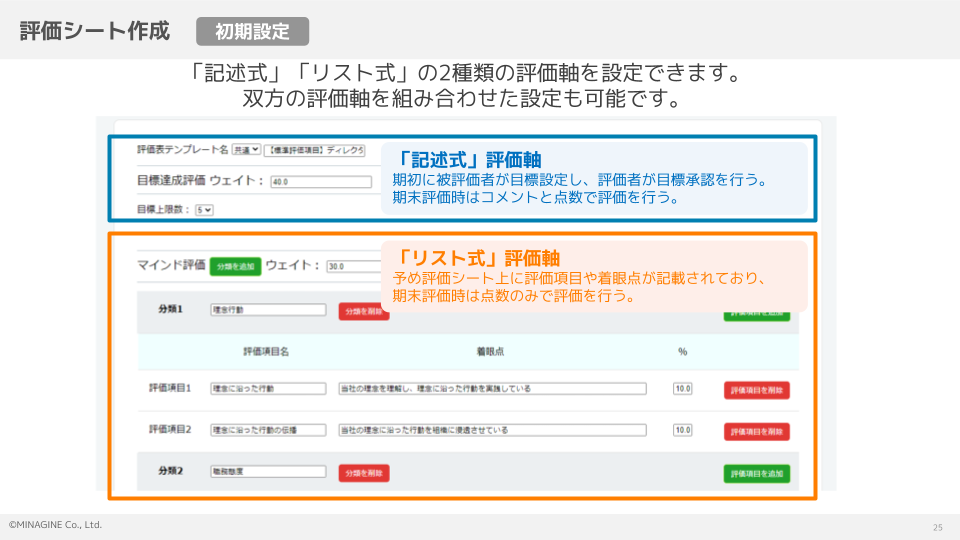Click the 評価項目2 着眼点 text field

492,430
